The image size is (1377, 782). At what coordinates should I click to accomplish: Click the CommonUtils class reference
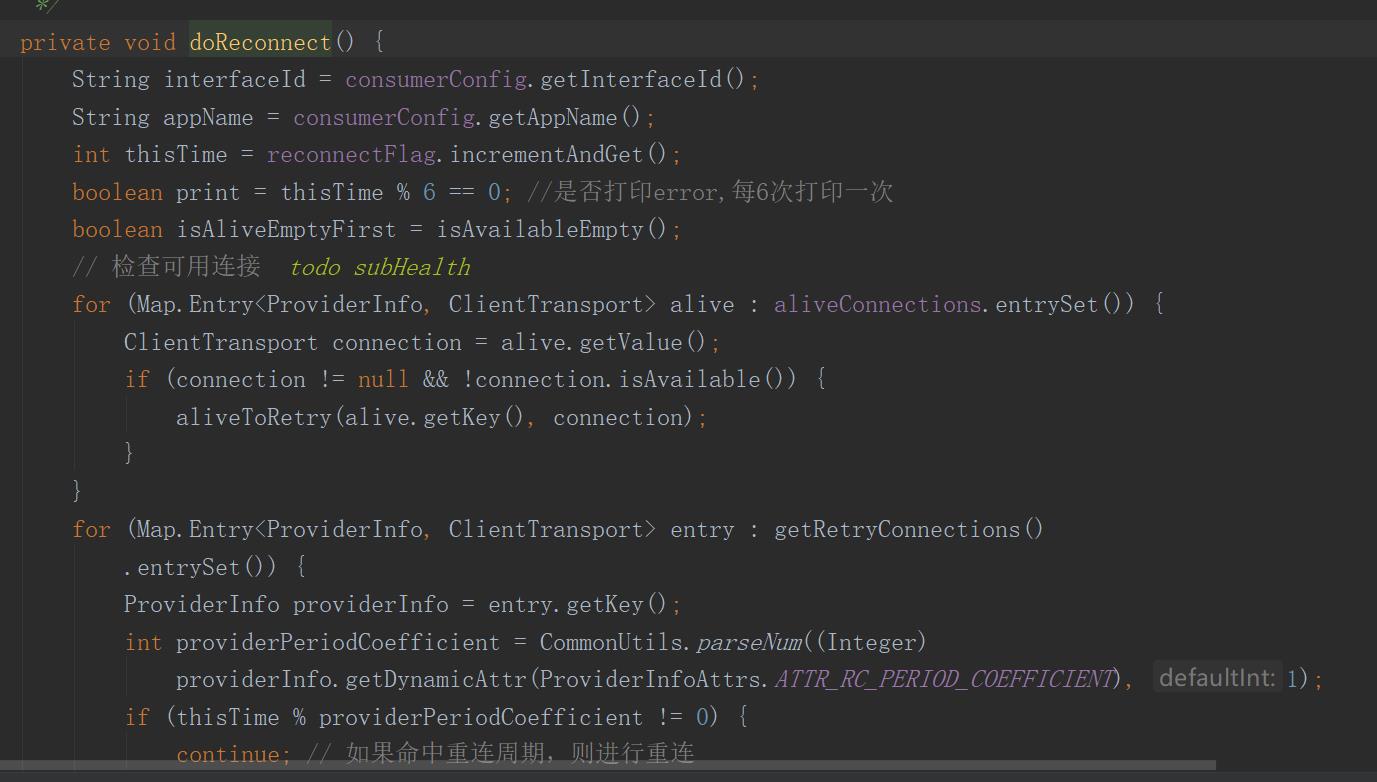coord(612,642)
